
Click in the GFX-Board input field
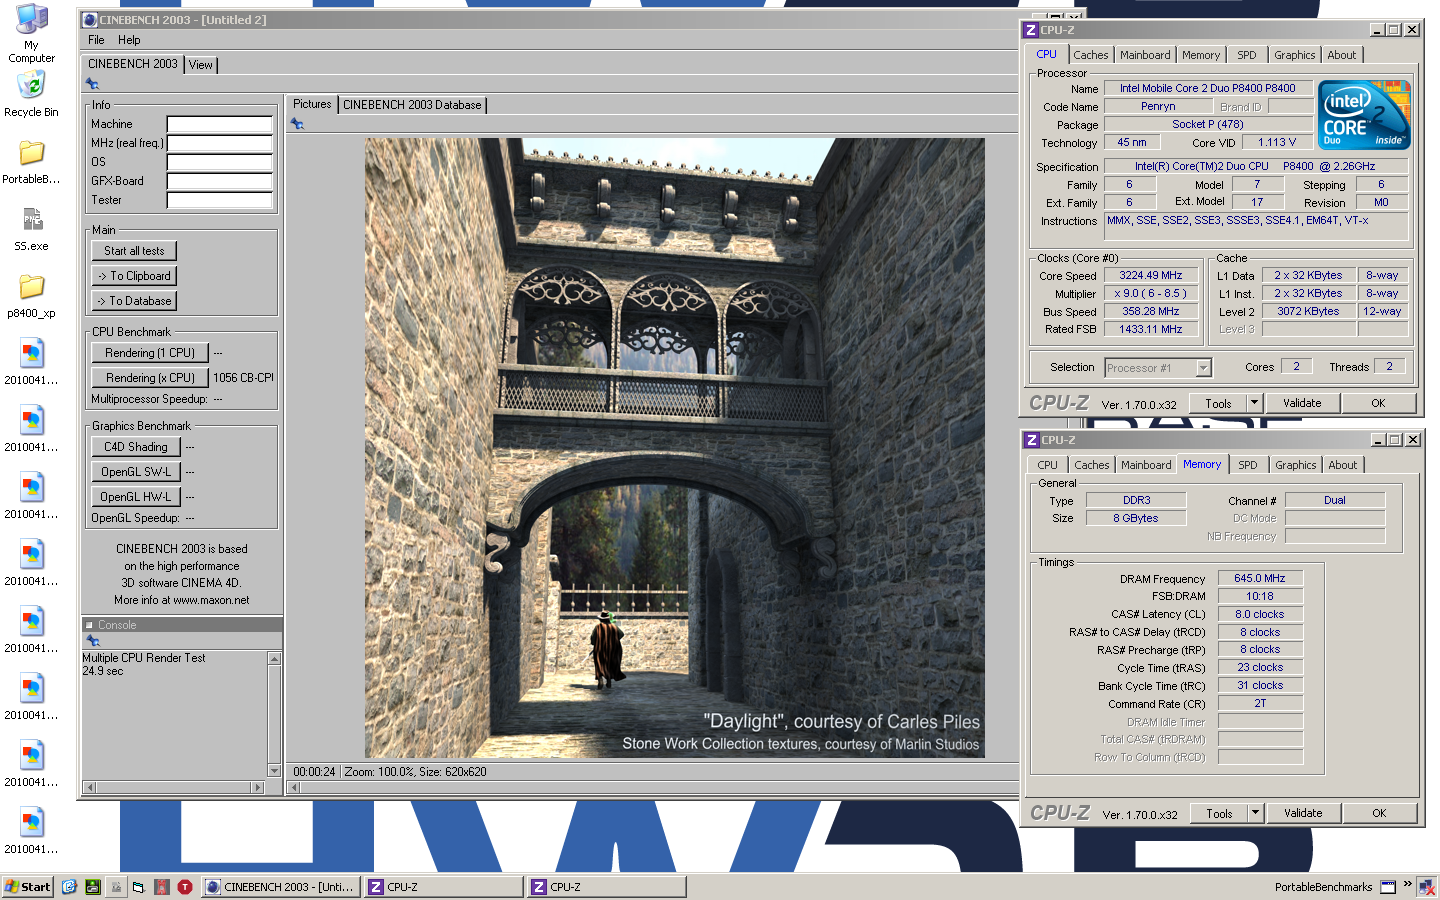coord(220,181)
